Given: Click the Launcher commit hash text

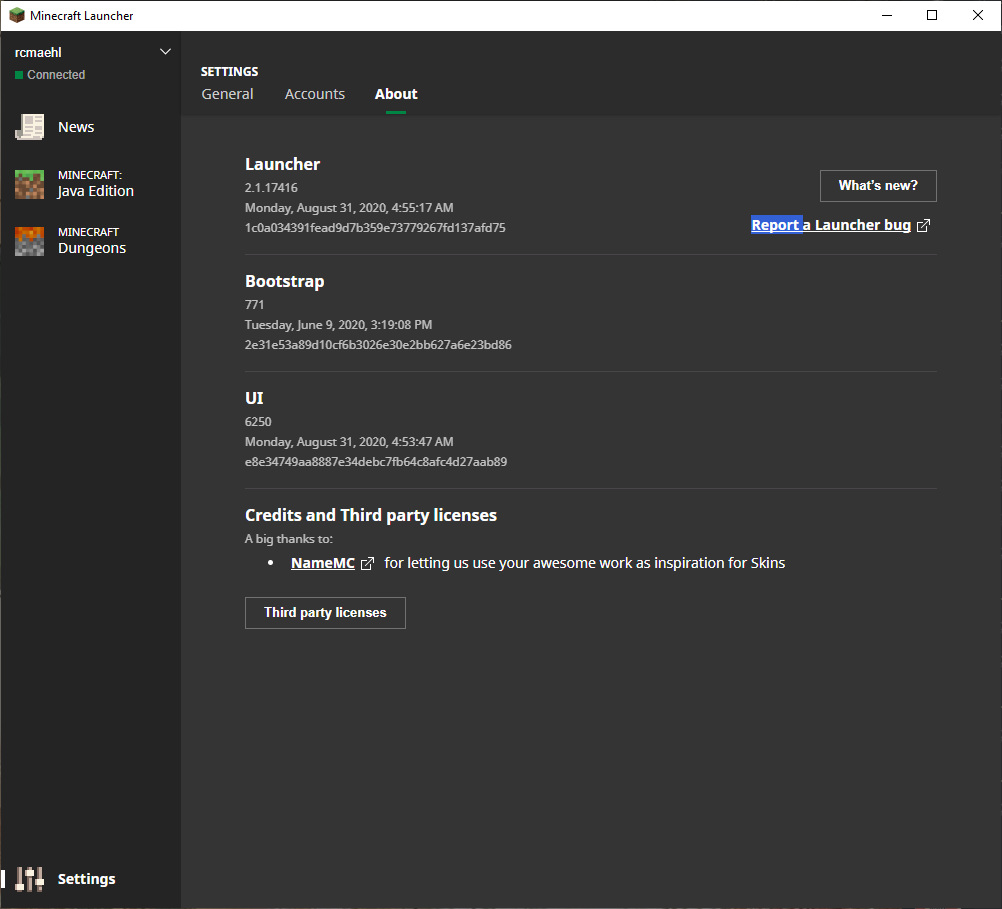Looking at the screenshot, I should point(375,228).
